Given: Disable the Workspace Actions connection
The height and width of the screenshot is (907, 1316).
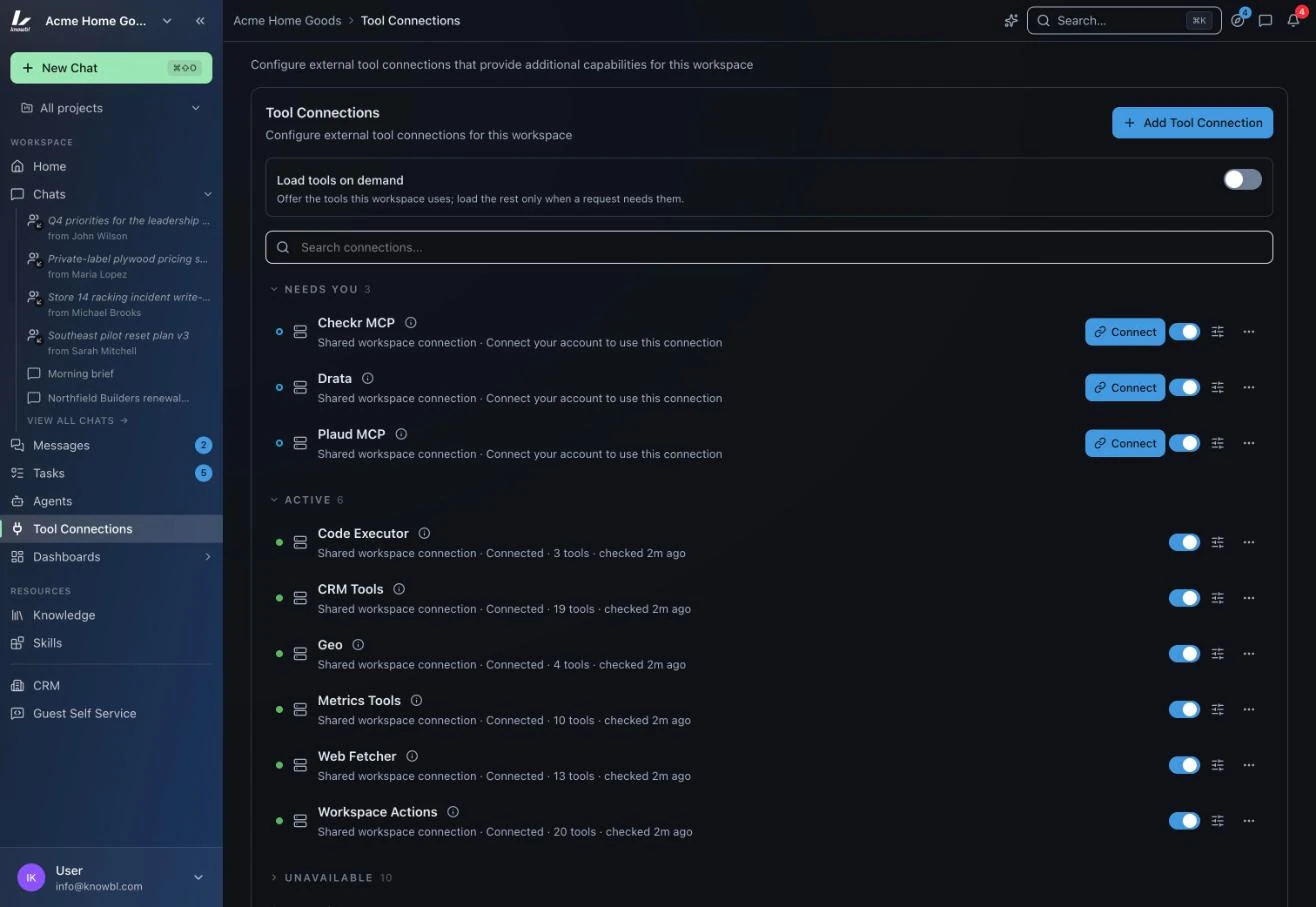Looking at the screenshot, I should [x=1184, y=821].
